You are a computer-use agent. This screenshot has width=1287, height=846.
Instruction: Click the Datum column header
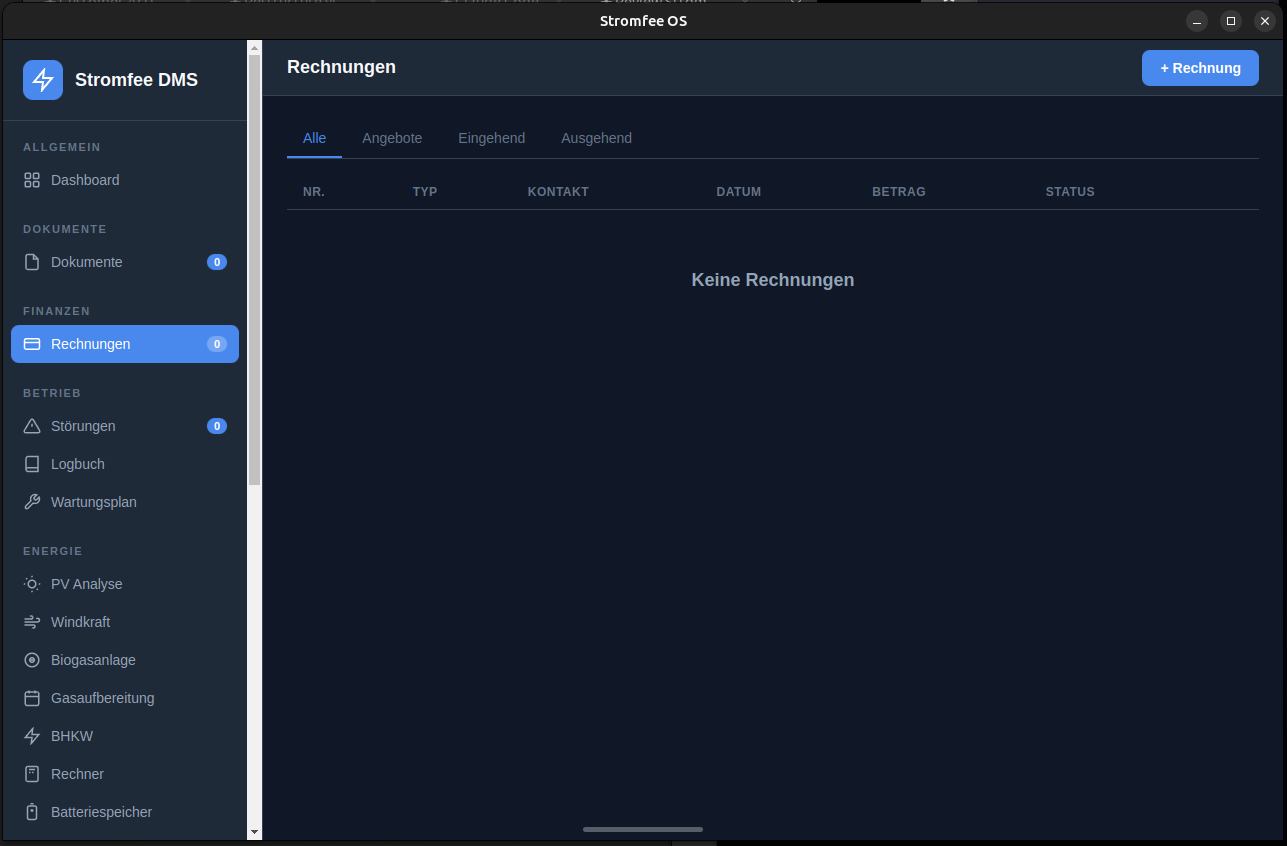[738, 191]
